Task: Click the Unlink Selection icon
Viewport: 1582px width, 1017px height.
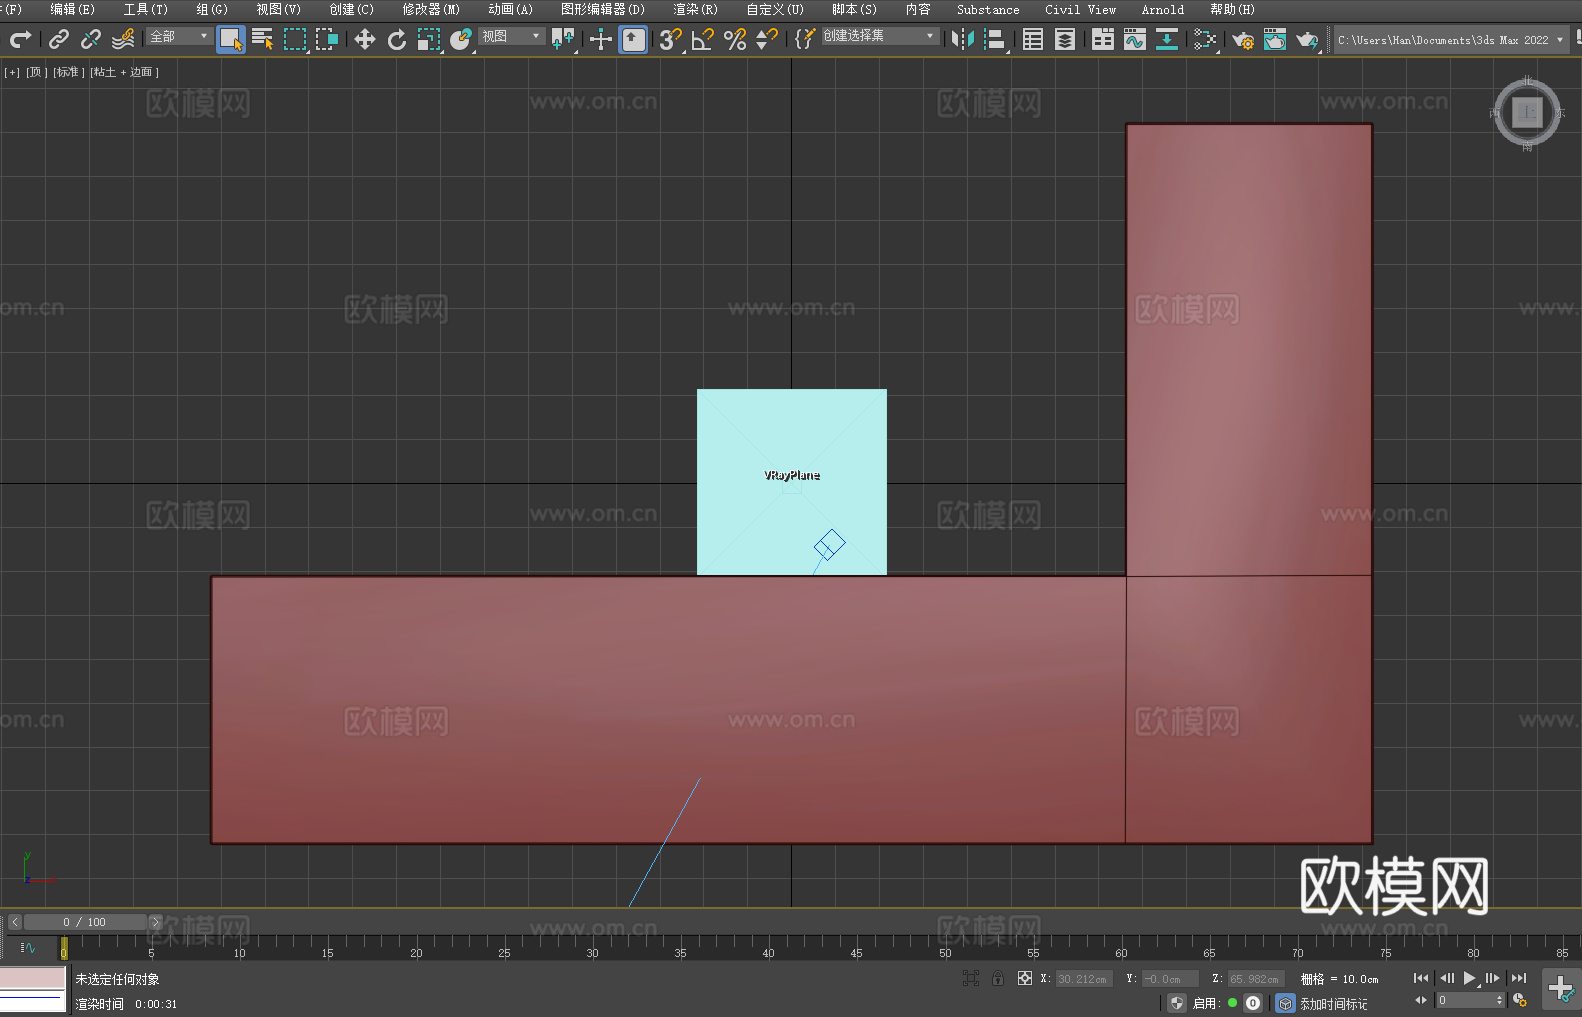Action: [91, 39]
